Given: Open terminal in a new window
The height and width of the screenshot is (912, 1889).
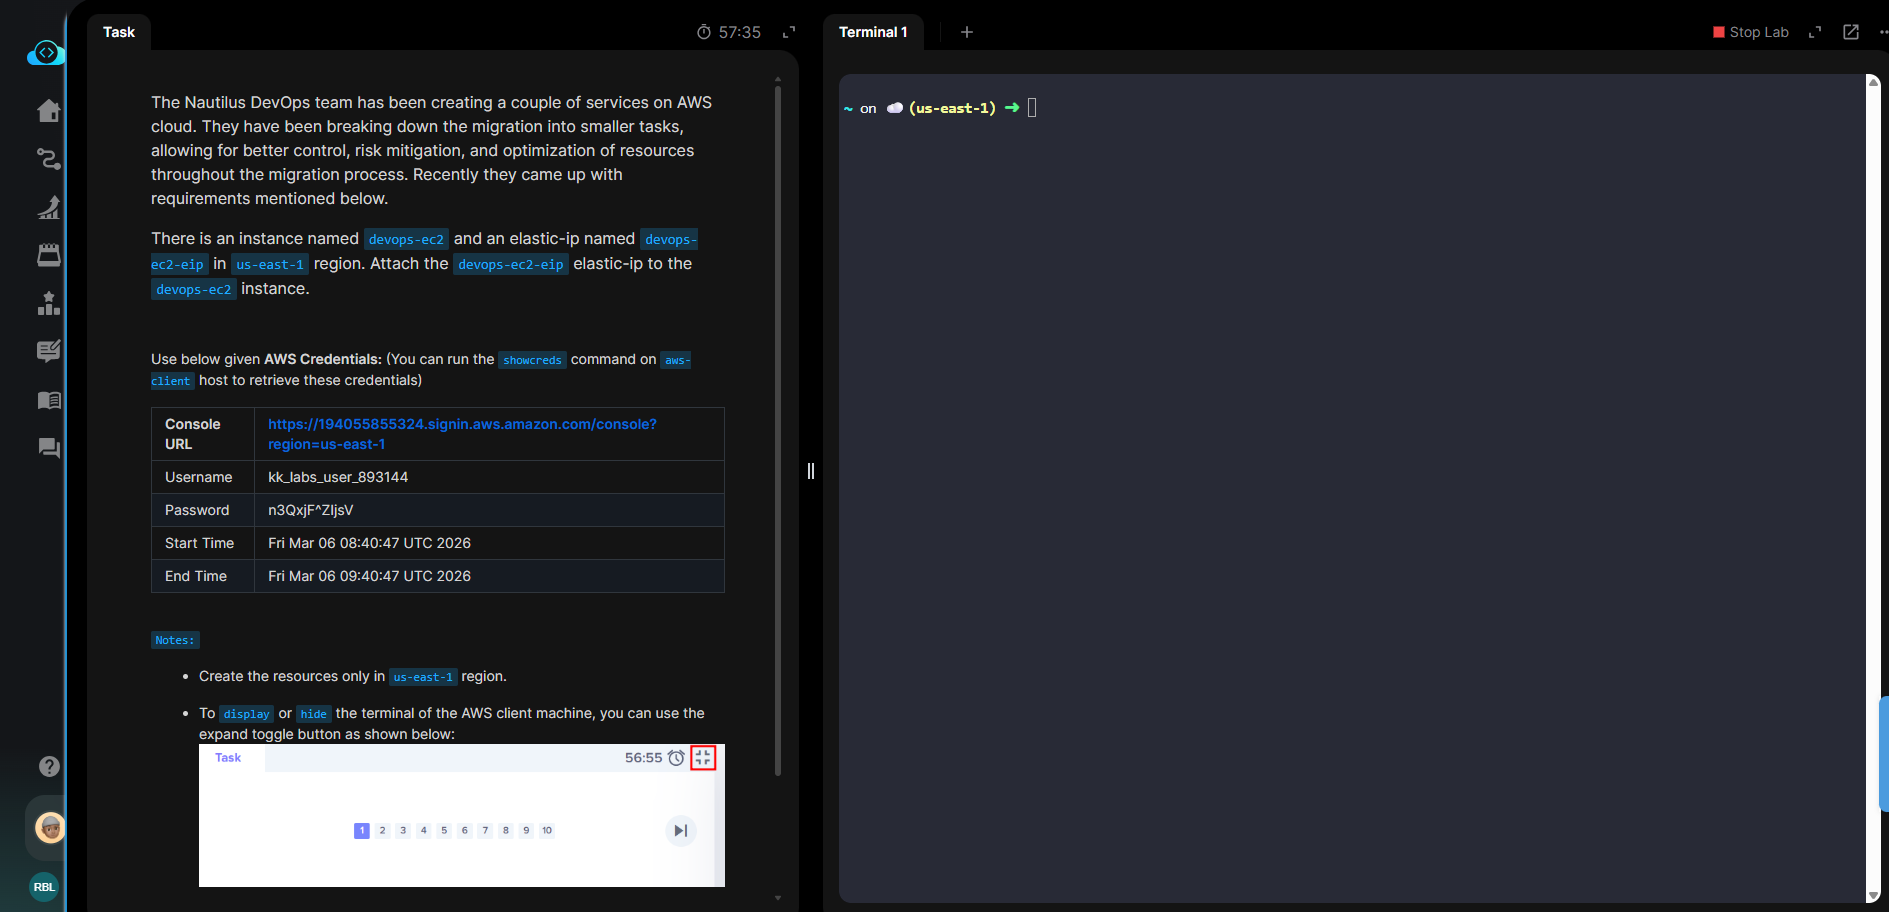Looking at the screenshot, I should pos(1851,32).
